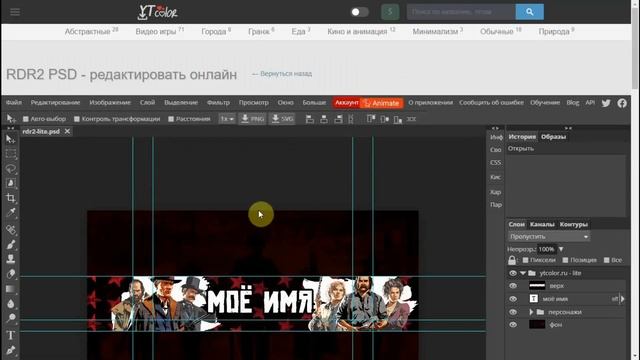Select the Brush tool

(11, 244)
